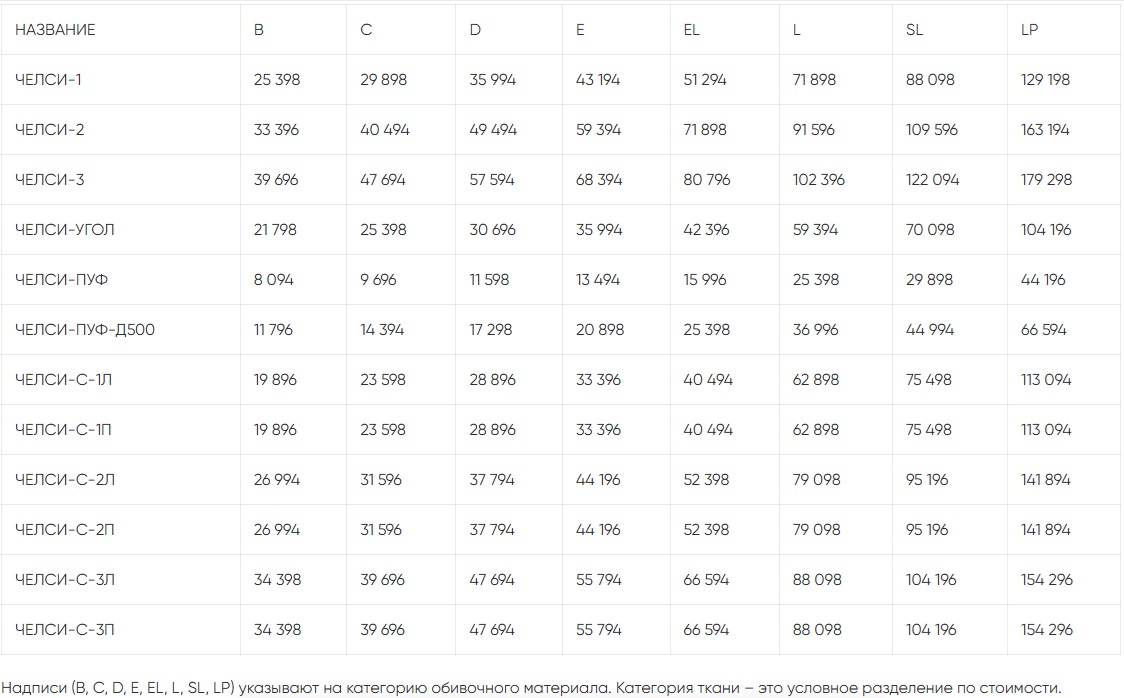
Task: Select the SL column header
Action: [914, 30]
